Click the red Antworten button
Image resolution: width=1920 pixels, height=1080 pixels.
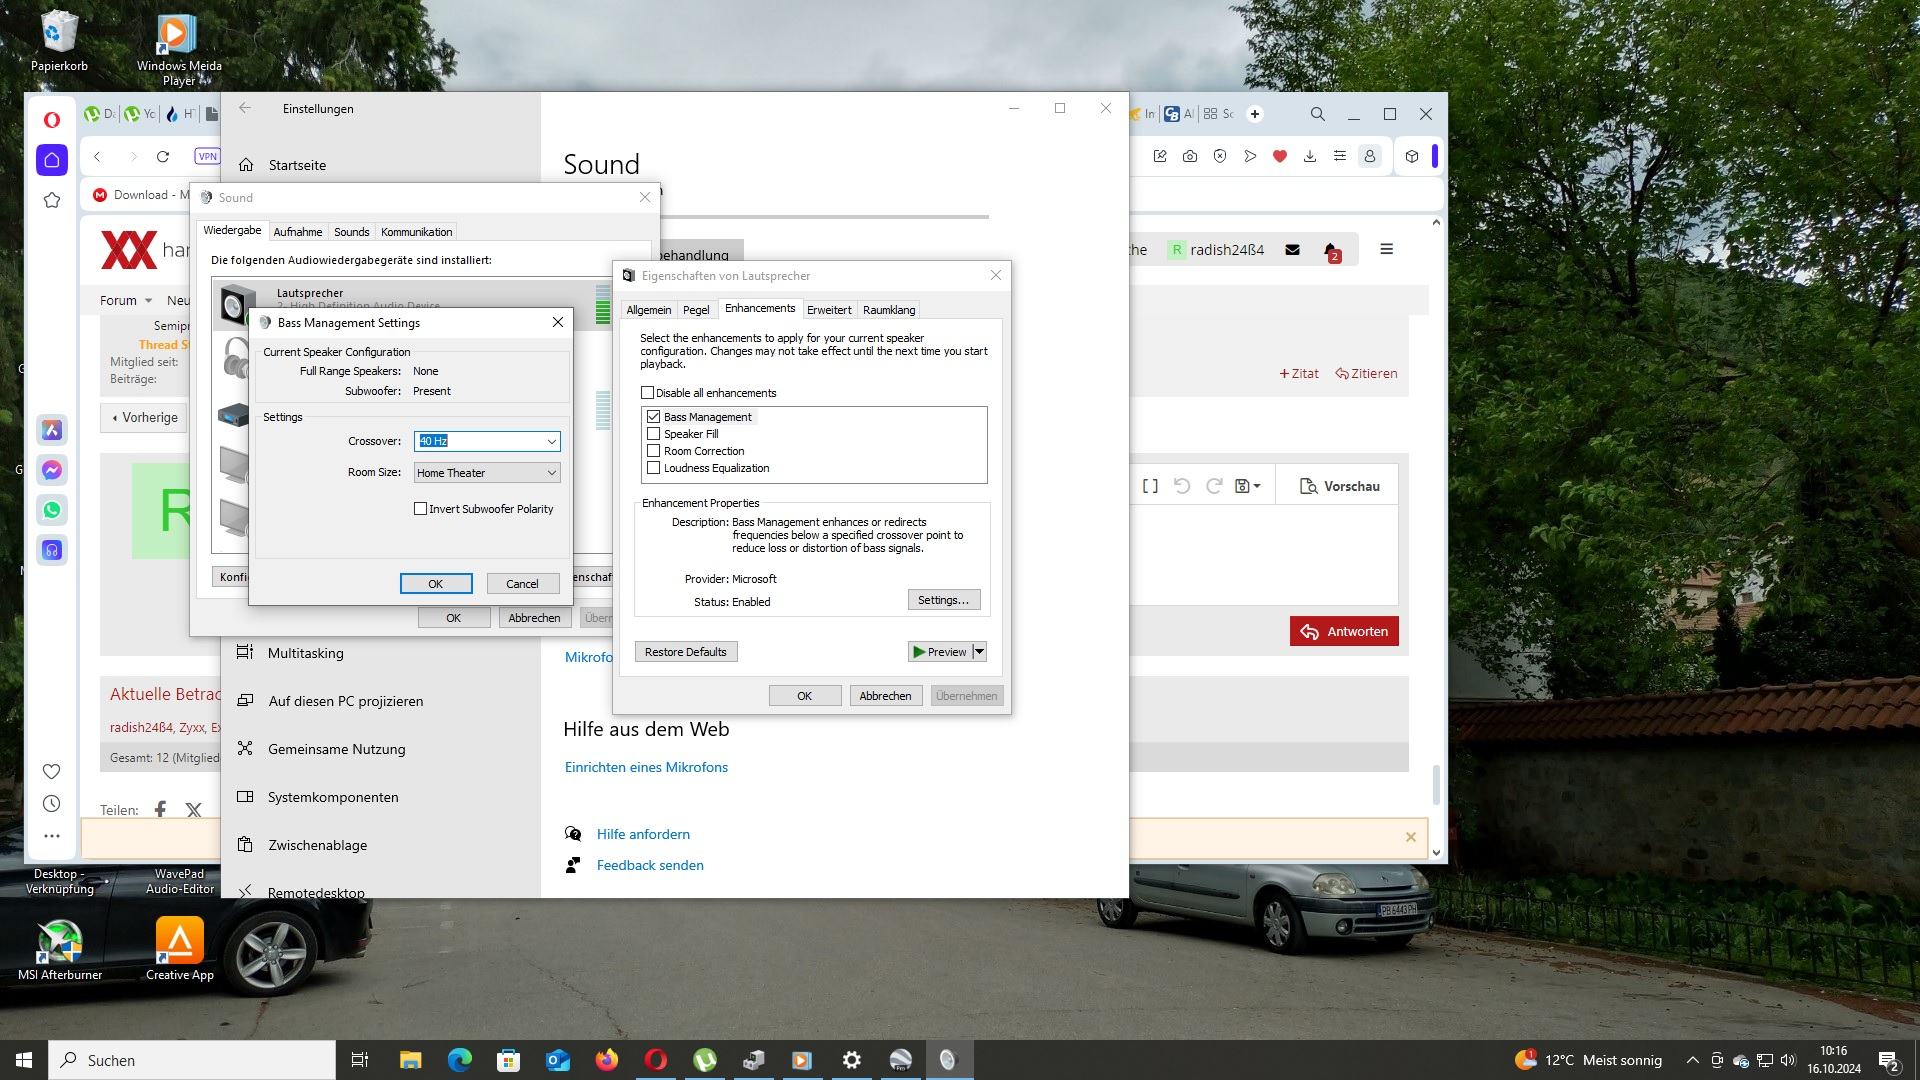1344,631
